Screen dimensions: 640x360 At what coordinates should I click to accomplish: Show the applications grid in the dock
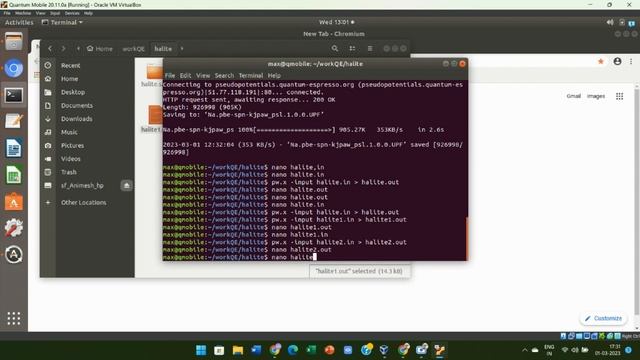(x=13, y=318)
